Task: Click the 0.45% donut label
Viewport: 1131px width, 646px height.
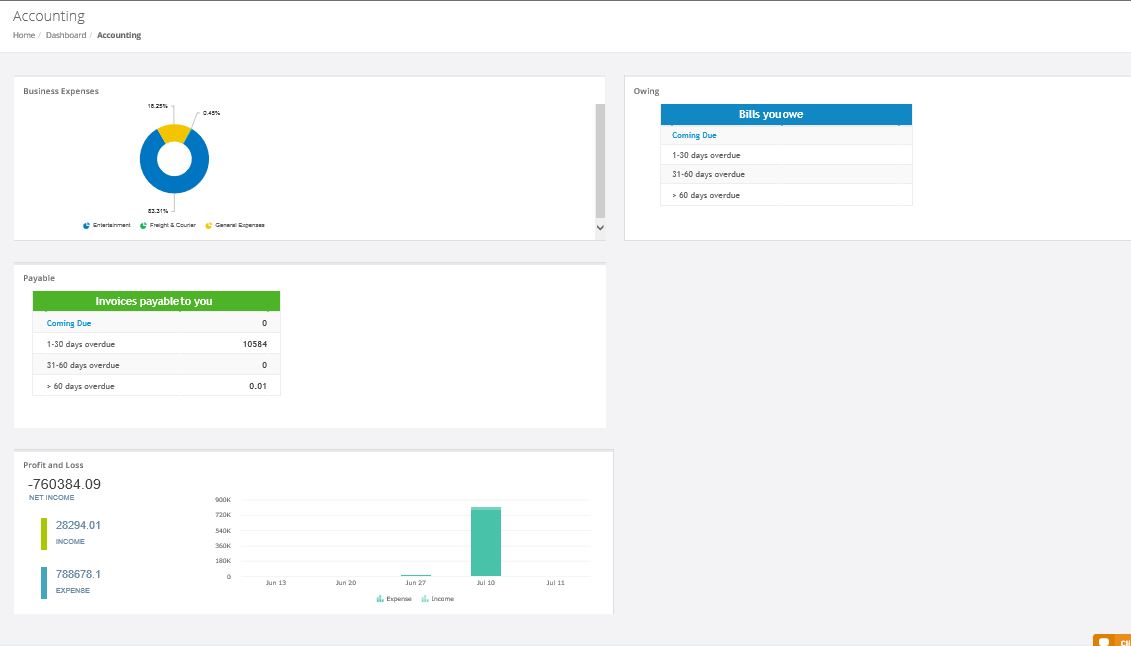Action: pos(211,113)
